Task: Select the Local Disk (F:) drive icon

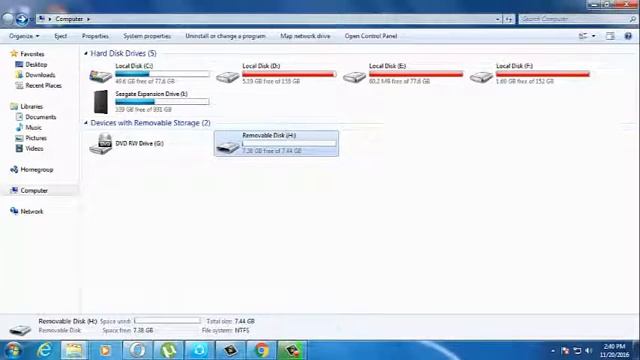Action: coord(481,76)
